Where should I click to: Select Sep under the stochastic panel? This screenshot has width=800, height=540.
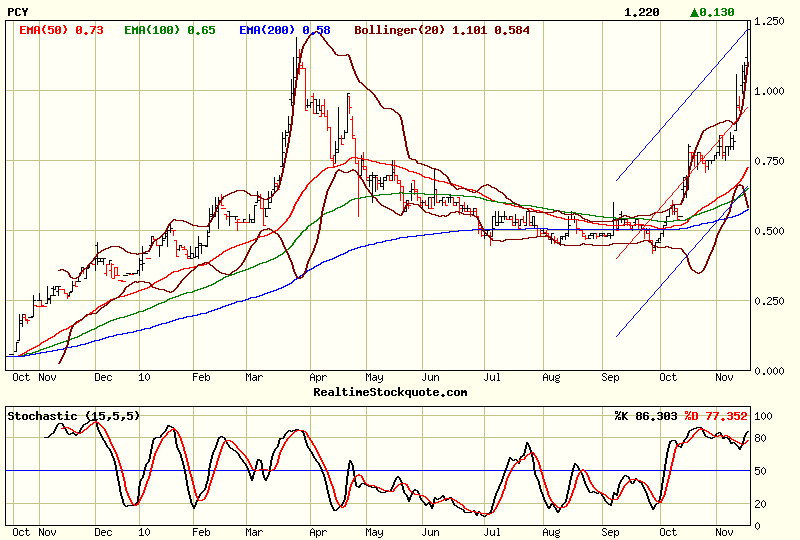(x=610, y=532)
